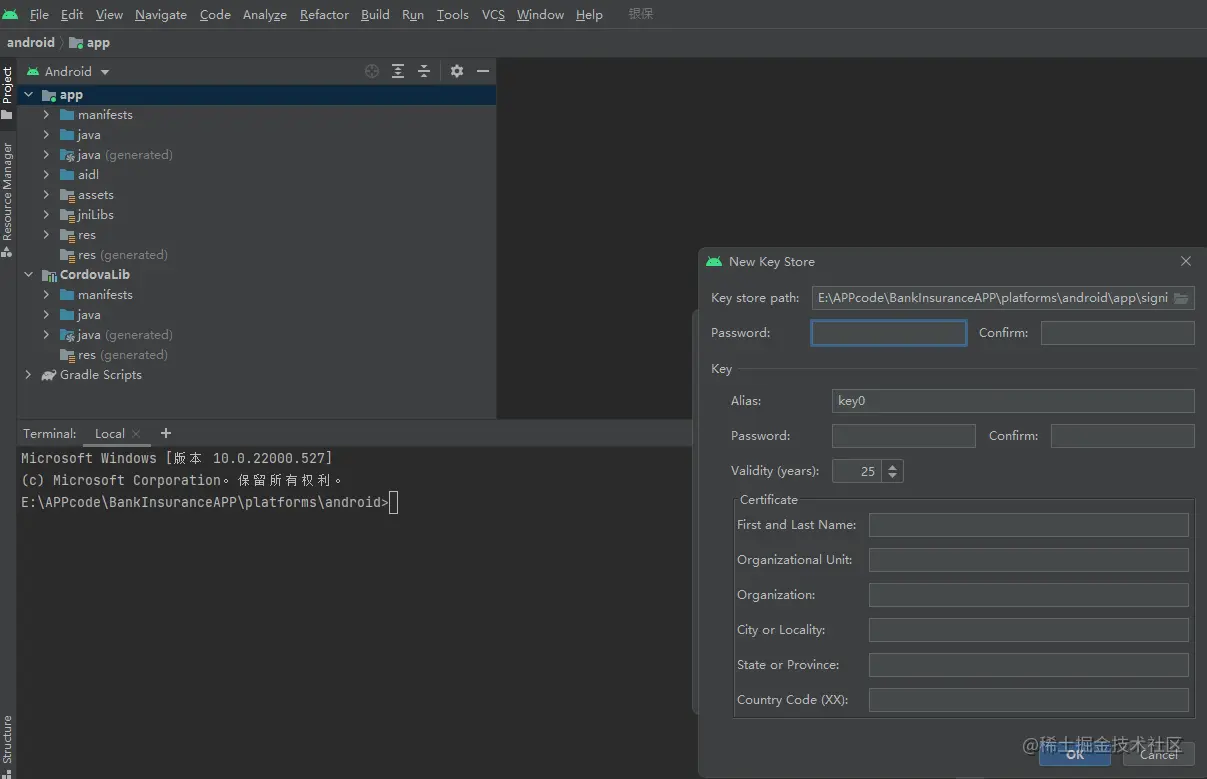Hide the Project panel with minus icon
Screen dimensions: 1207x779
pyautogui.click(x=483, y=71)
